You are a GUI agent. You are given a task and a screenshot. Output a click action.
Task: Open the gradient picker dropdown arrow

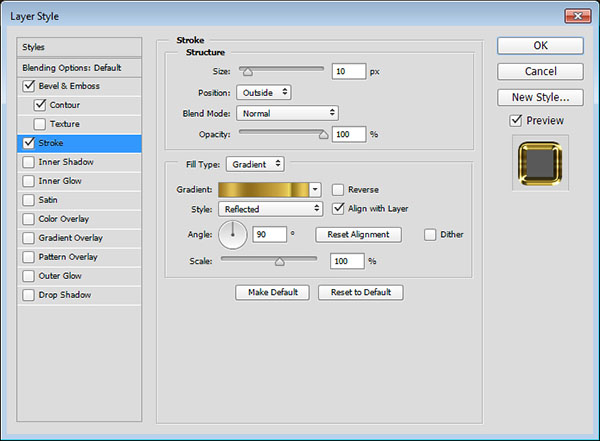pos(315,188)
